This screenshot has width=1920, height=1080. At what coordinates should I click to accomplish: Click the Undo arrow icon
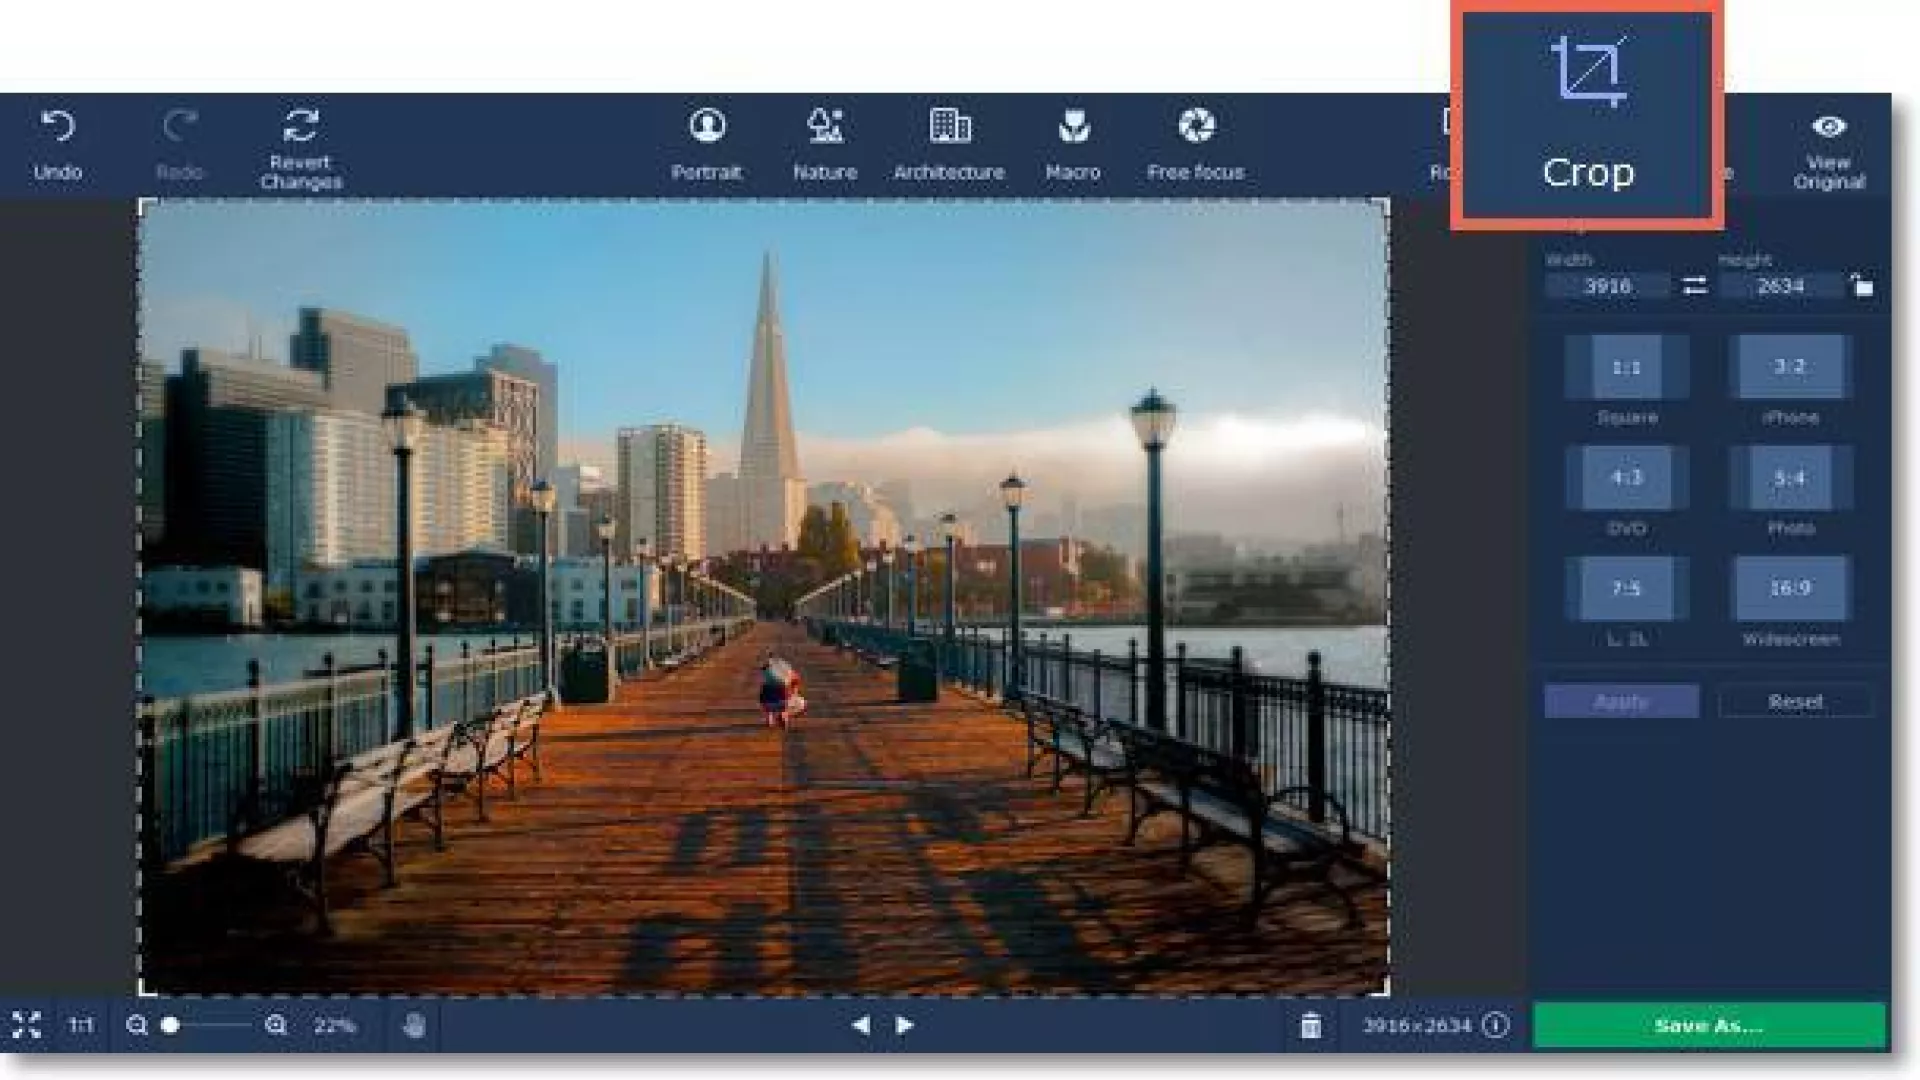point(57,127)
